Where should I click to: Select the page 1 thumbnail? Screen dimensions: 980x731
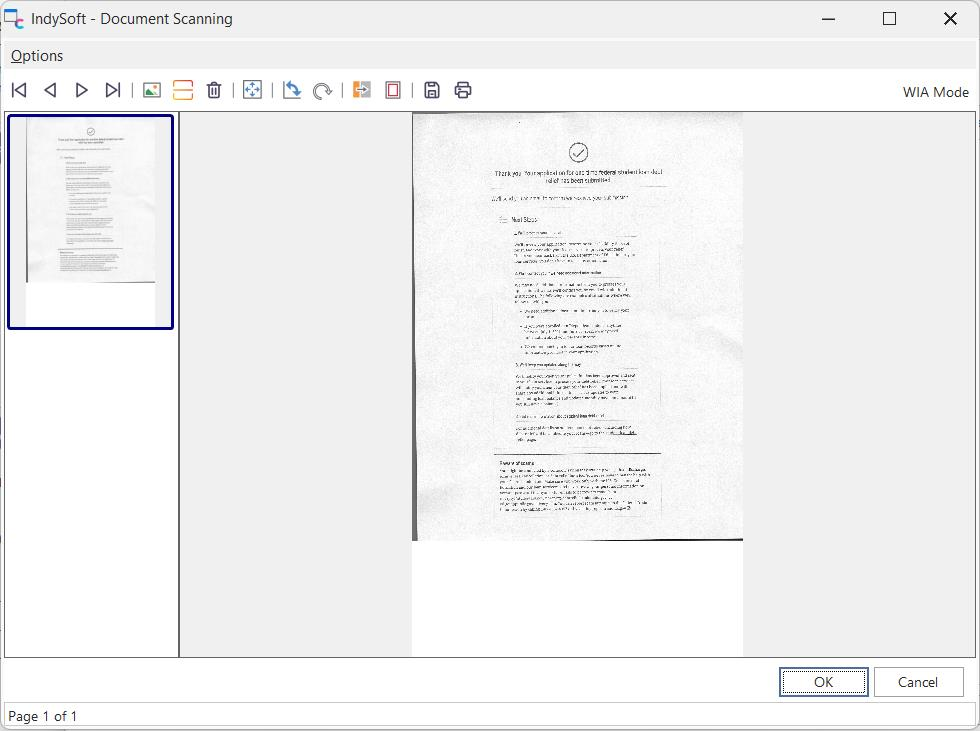pos(91,221)
